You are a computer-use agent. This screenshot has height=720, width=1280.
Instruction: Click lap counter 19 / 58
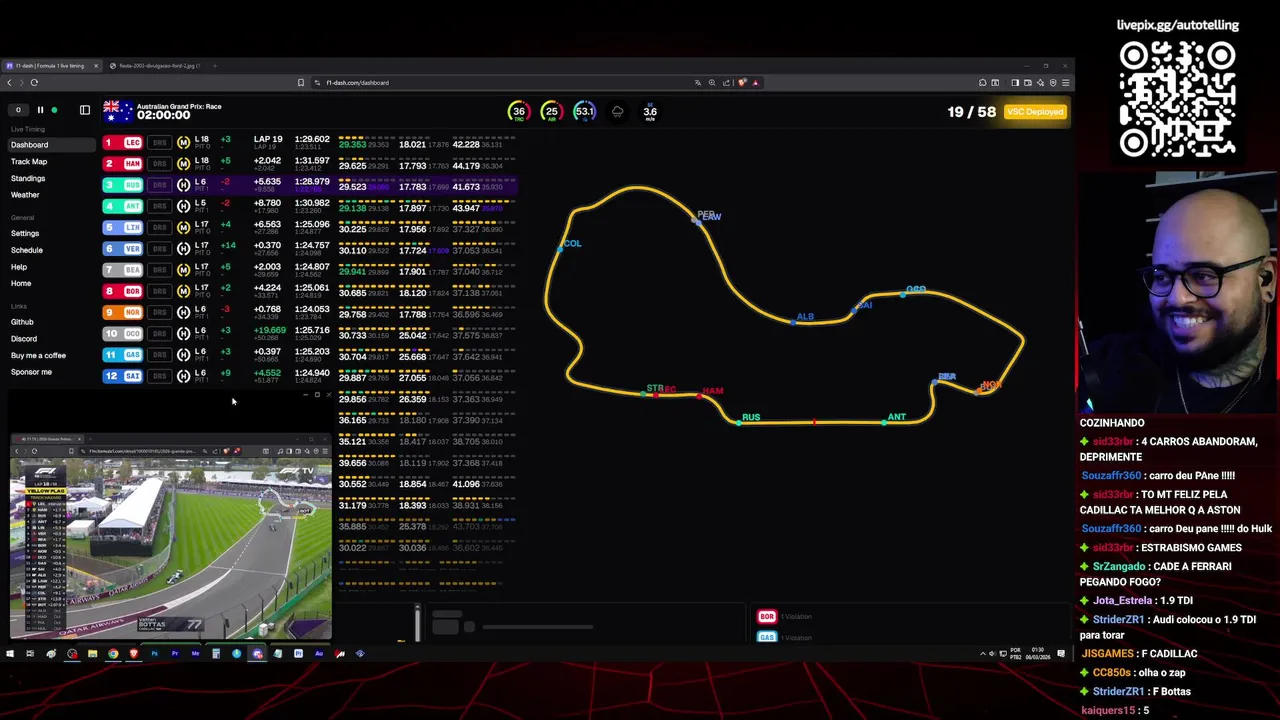(x=971, y=112)
